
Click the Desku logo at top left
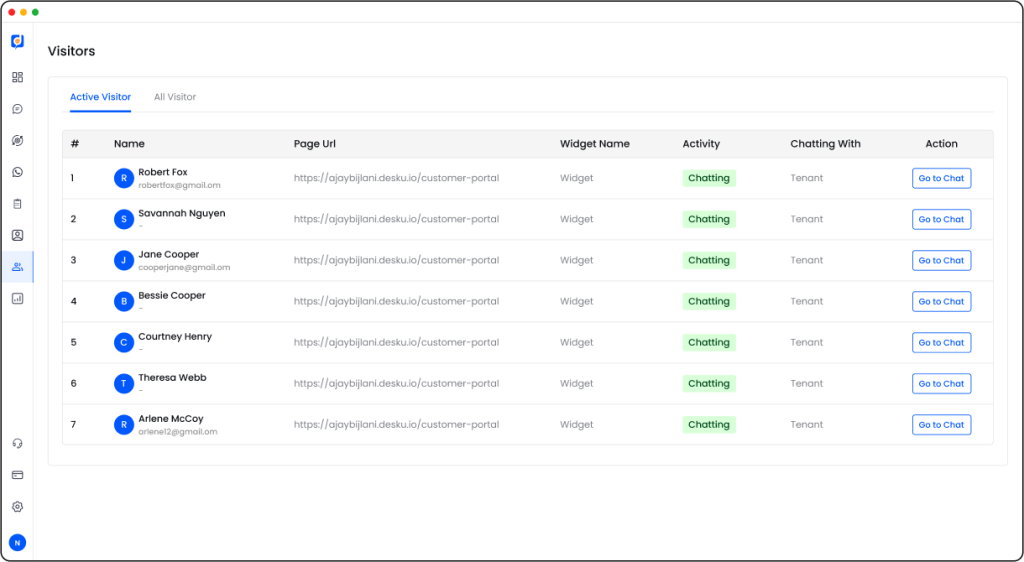(x=18, y=42)
